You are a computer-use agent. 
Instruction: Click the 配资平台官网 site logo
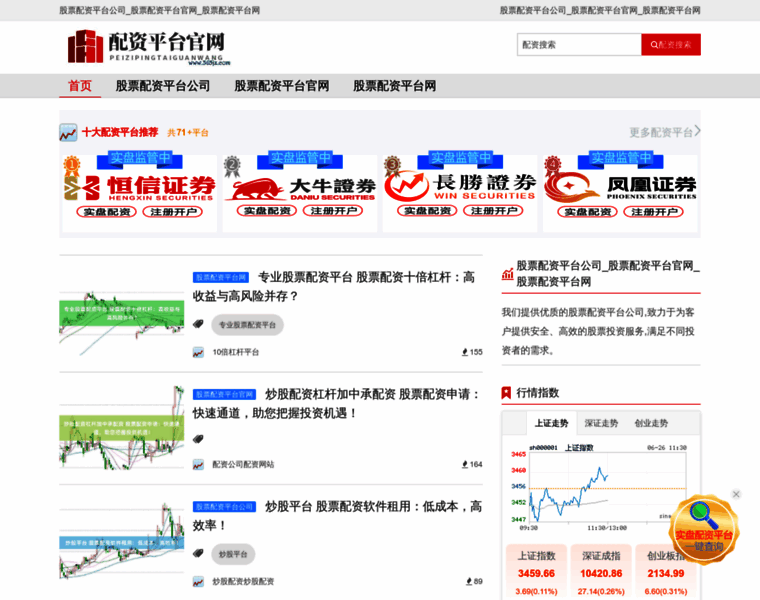tap(149, 47)
